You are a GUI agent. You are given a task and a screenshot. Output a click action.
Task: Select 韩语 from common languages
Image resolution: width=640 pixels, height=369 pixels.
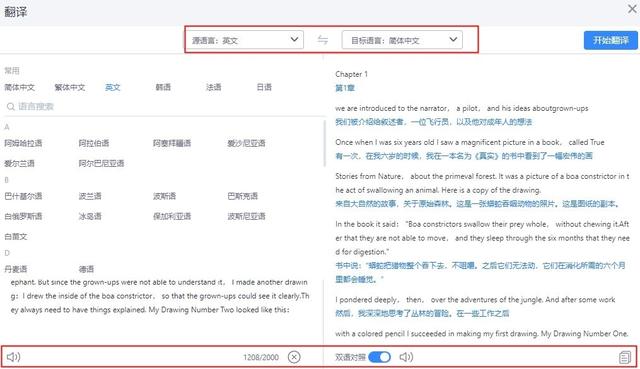pyautogui.click(x=163, y=87)
